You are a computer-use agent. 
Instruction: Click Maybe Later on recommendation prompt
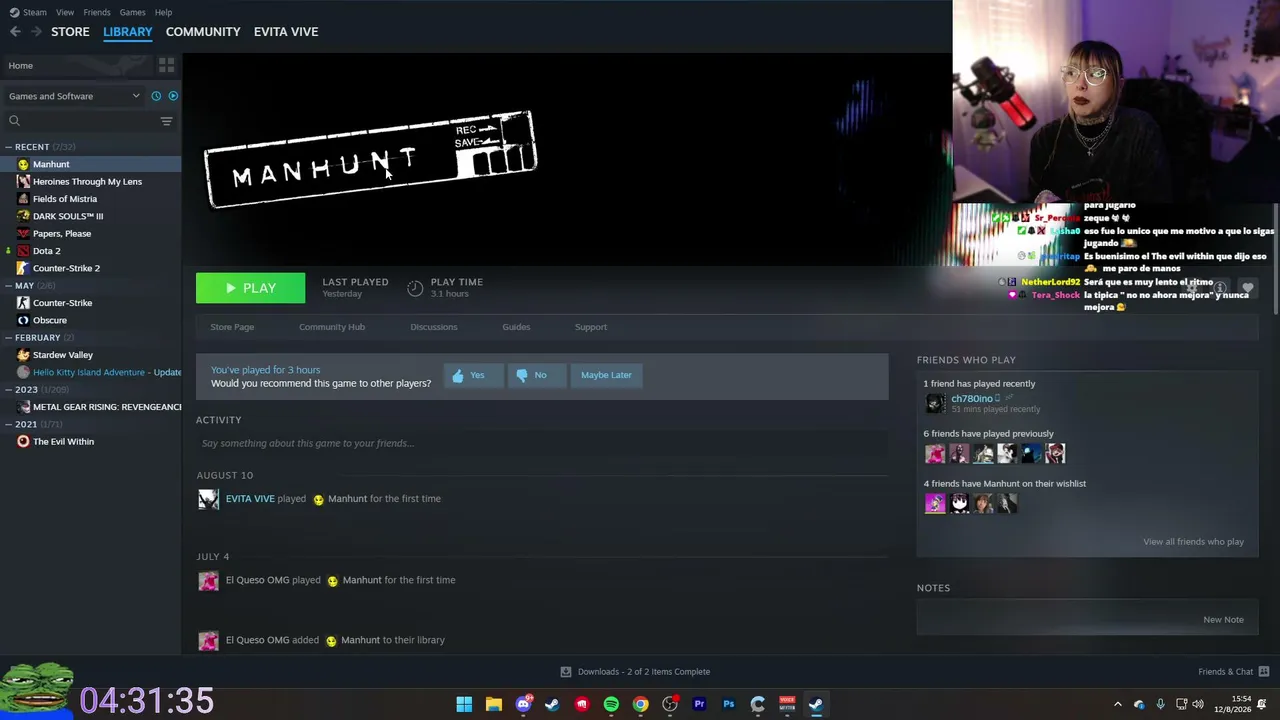coord(606,375)
